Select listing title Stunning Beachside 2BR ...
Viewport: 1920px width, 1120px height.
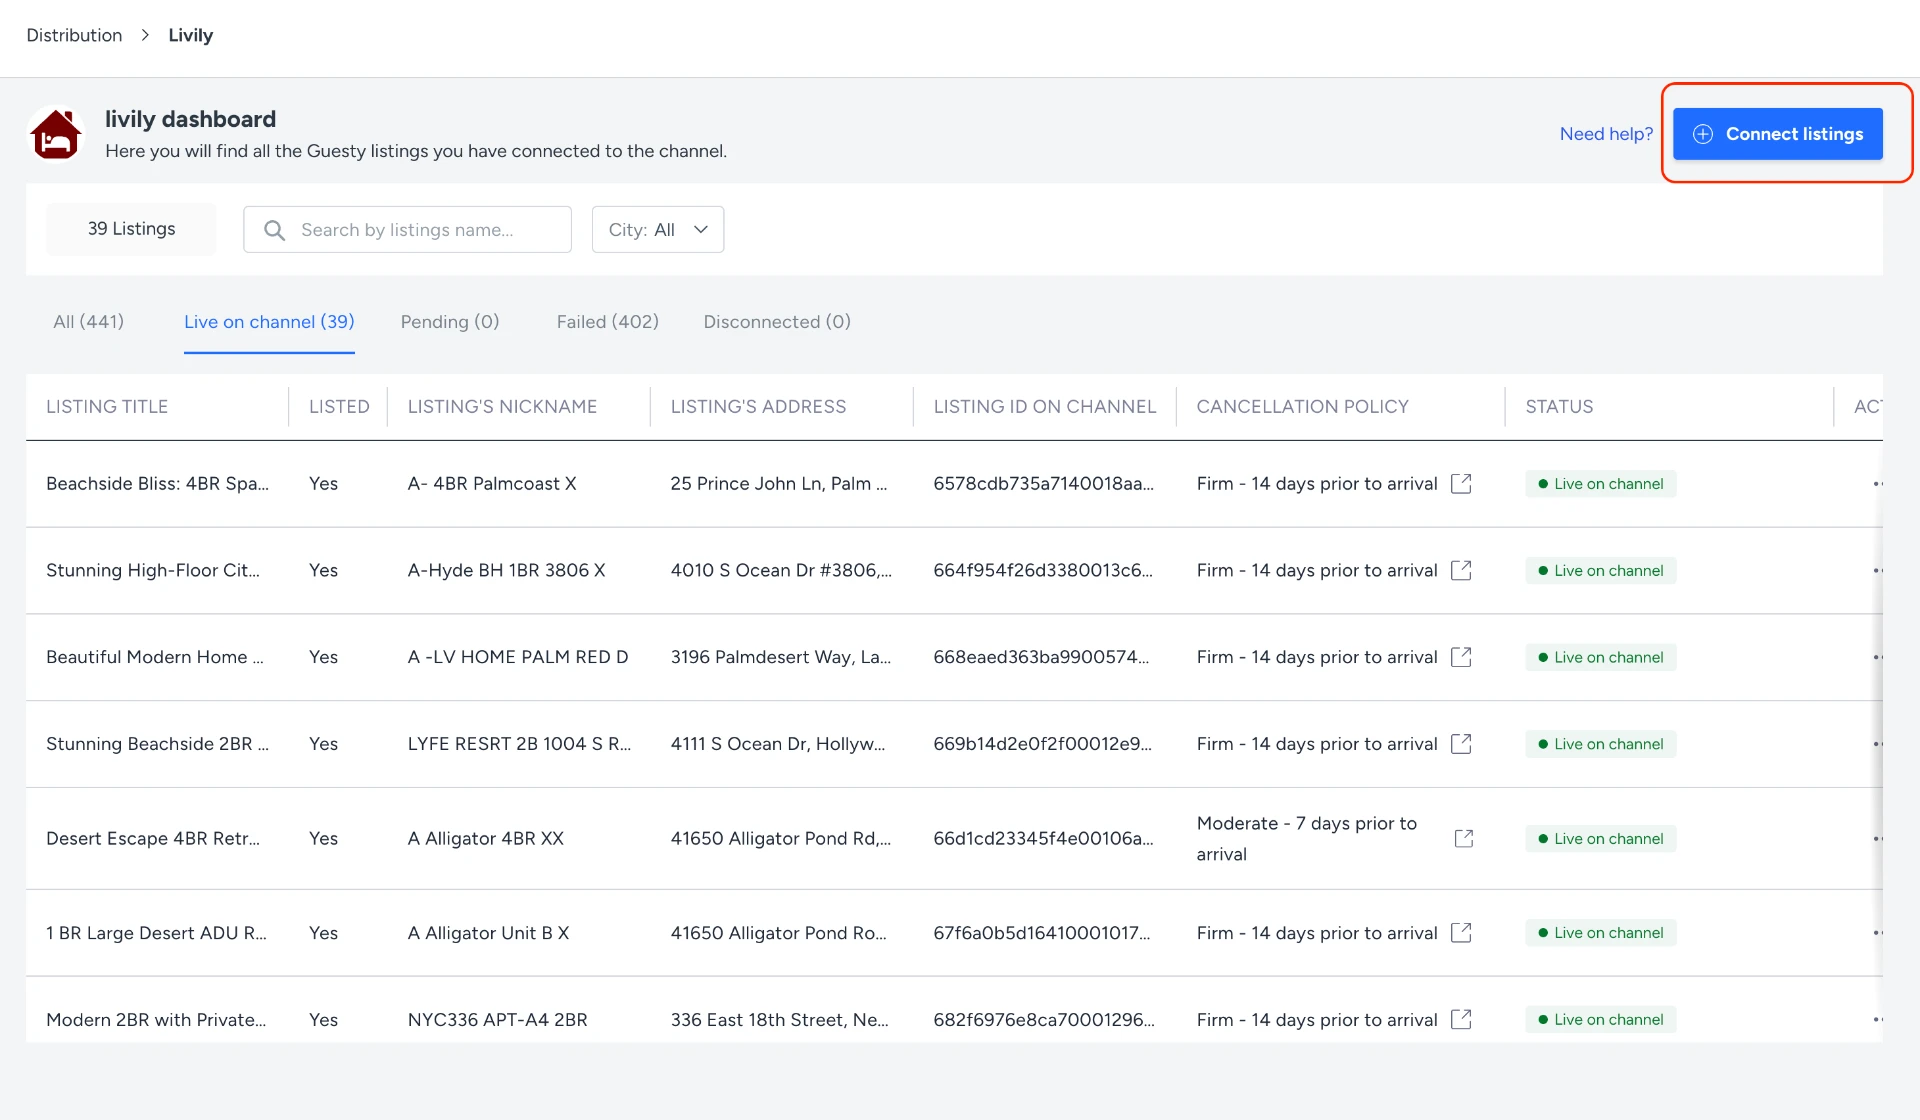157,744
